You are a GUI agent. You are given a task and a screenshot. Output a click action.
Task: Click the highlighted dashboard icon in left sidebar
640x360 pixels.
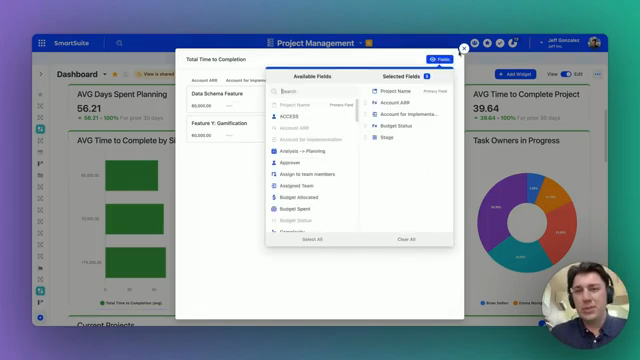(x=40, y=129)
